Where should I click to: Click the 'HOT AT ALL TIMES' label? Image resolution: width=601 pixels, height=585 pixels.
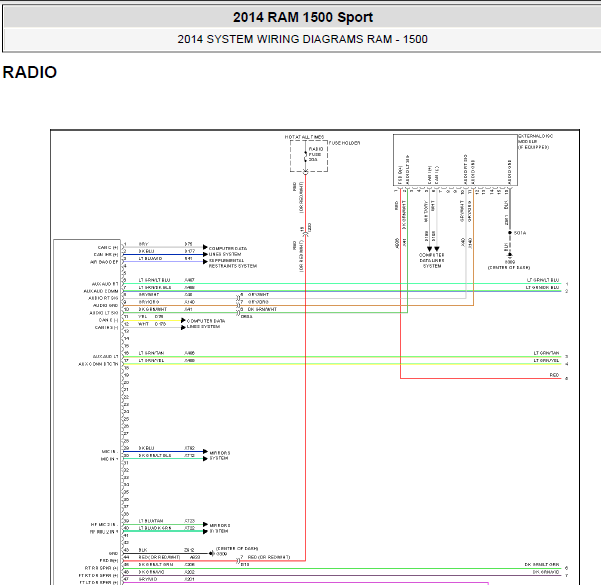click(304, 137)
